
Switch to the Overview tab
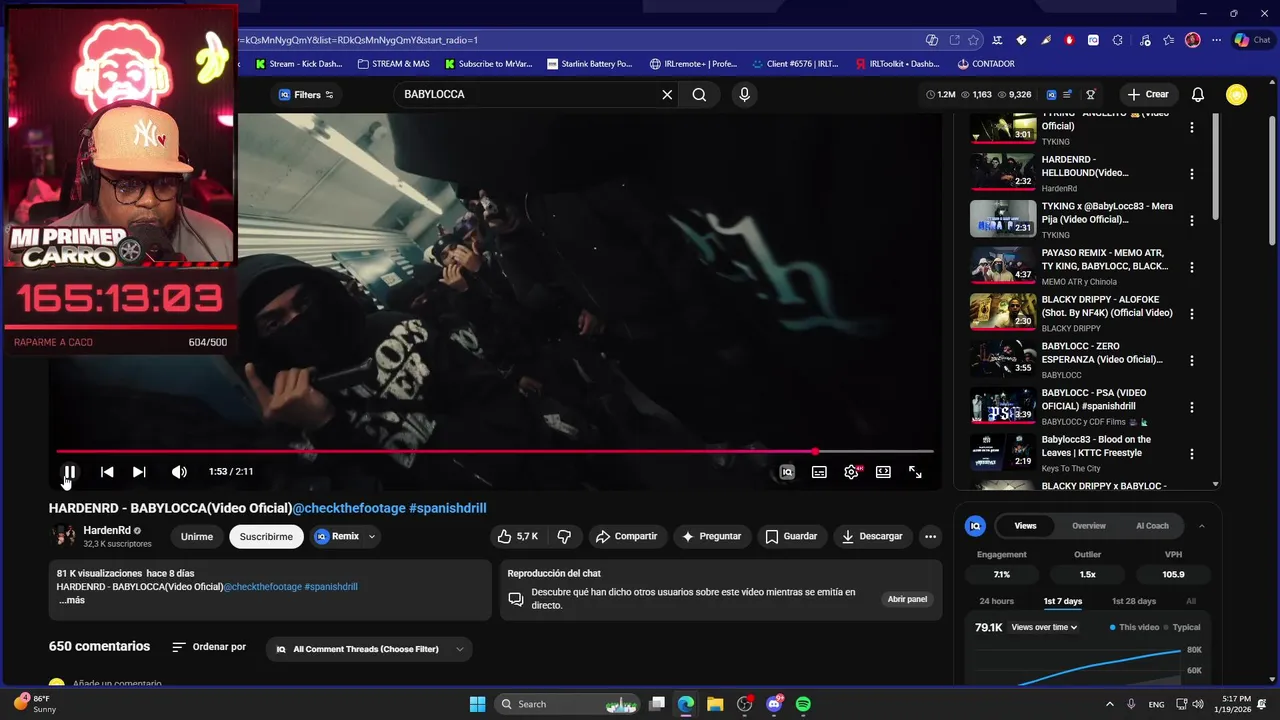point(1089,526)
